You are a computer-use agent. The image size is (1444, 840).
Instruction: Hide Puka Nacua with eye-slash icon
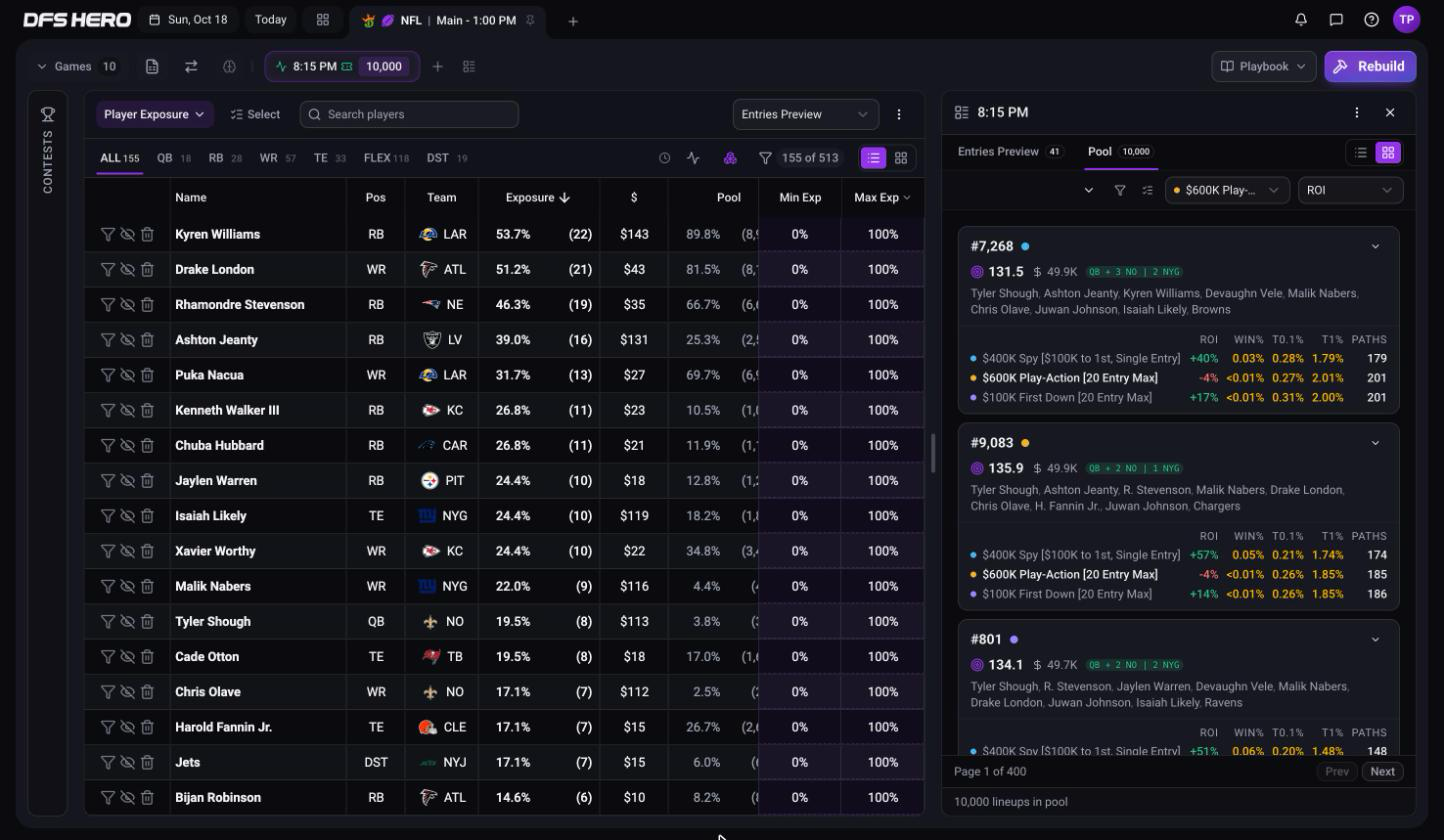(127, 375)
